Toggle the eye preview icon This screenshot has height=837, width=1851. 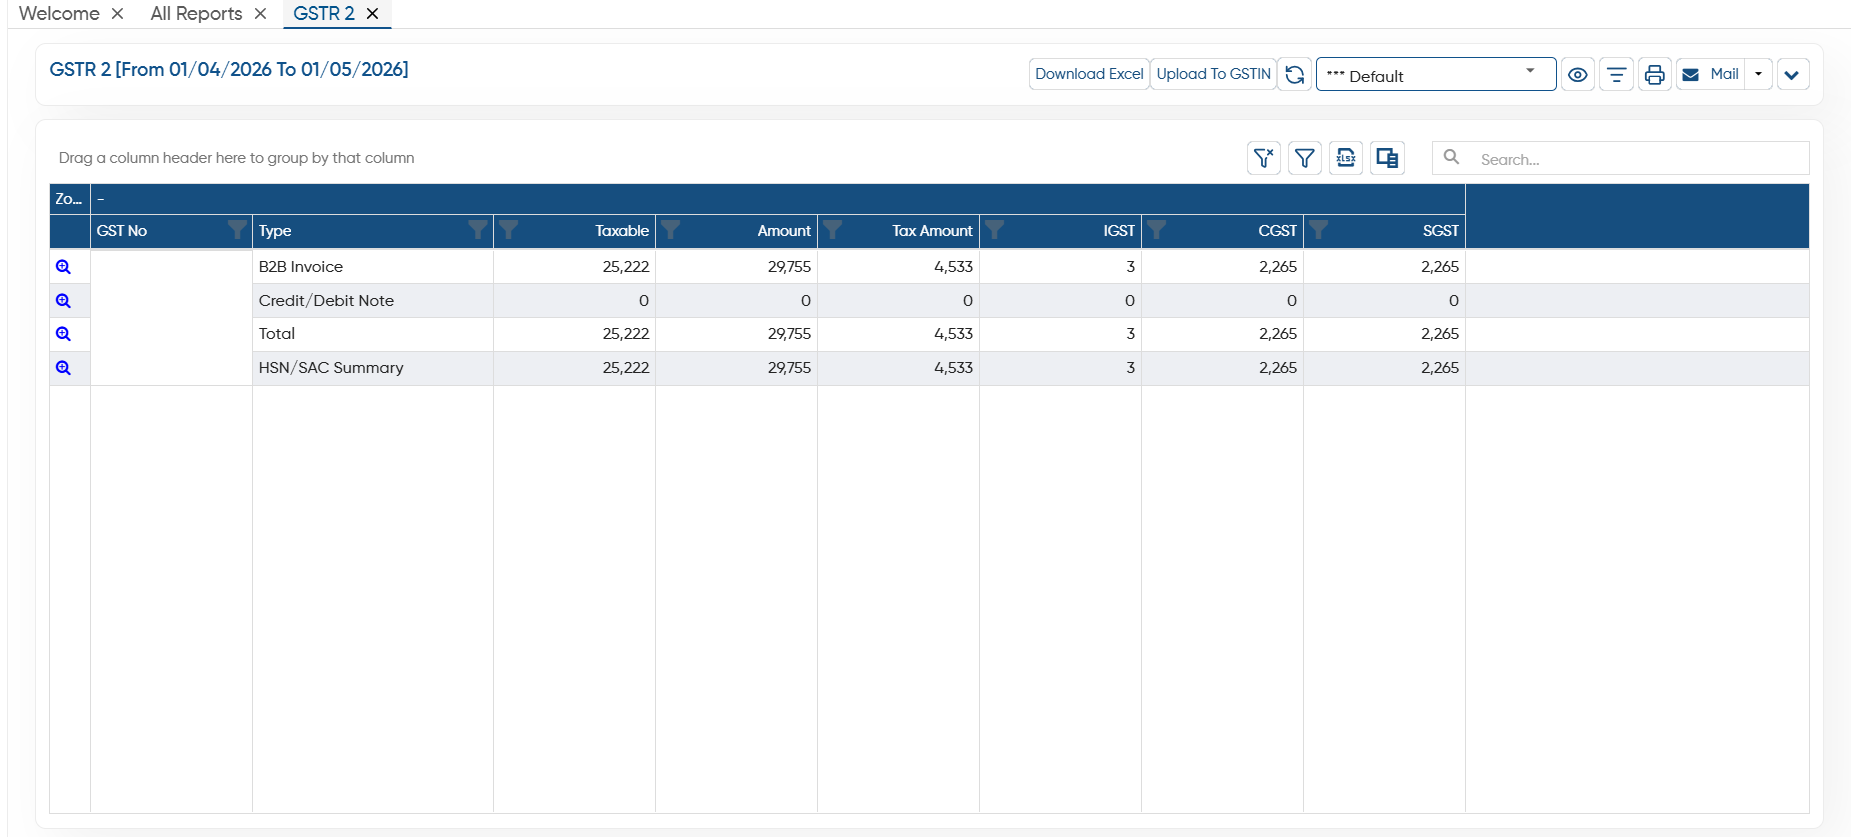coord(1578,74)
